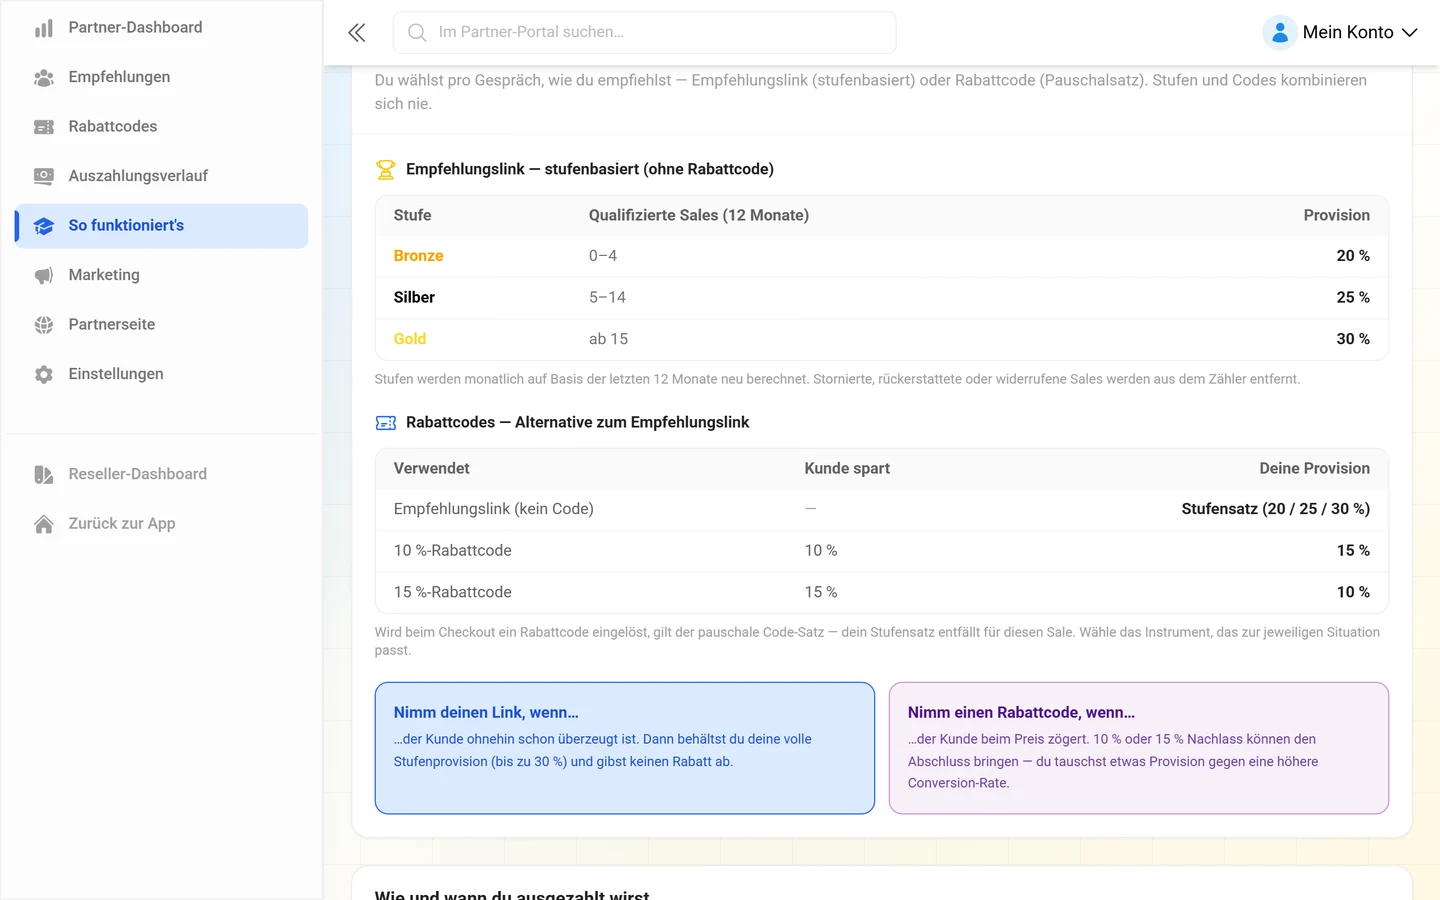Click the 'Provision' column header
Viewport: 1440px width, 900px height.
point(1336,215)
